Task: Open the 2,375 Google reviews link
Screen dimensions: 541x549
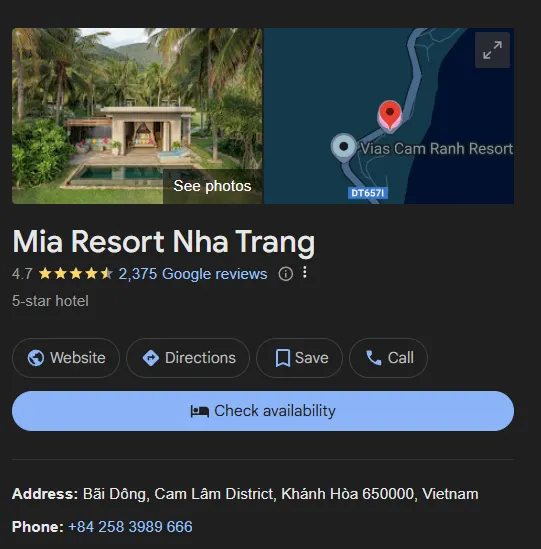Action: [193, 274]
